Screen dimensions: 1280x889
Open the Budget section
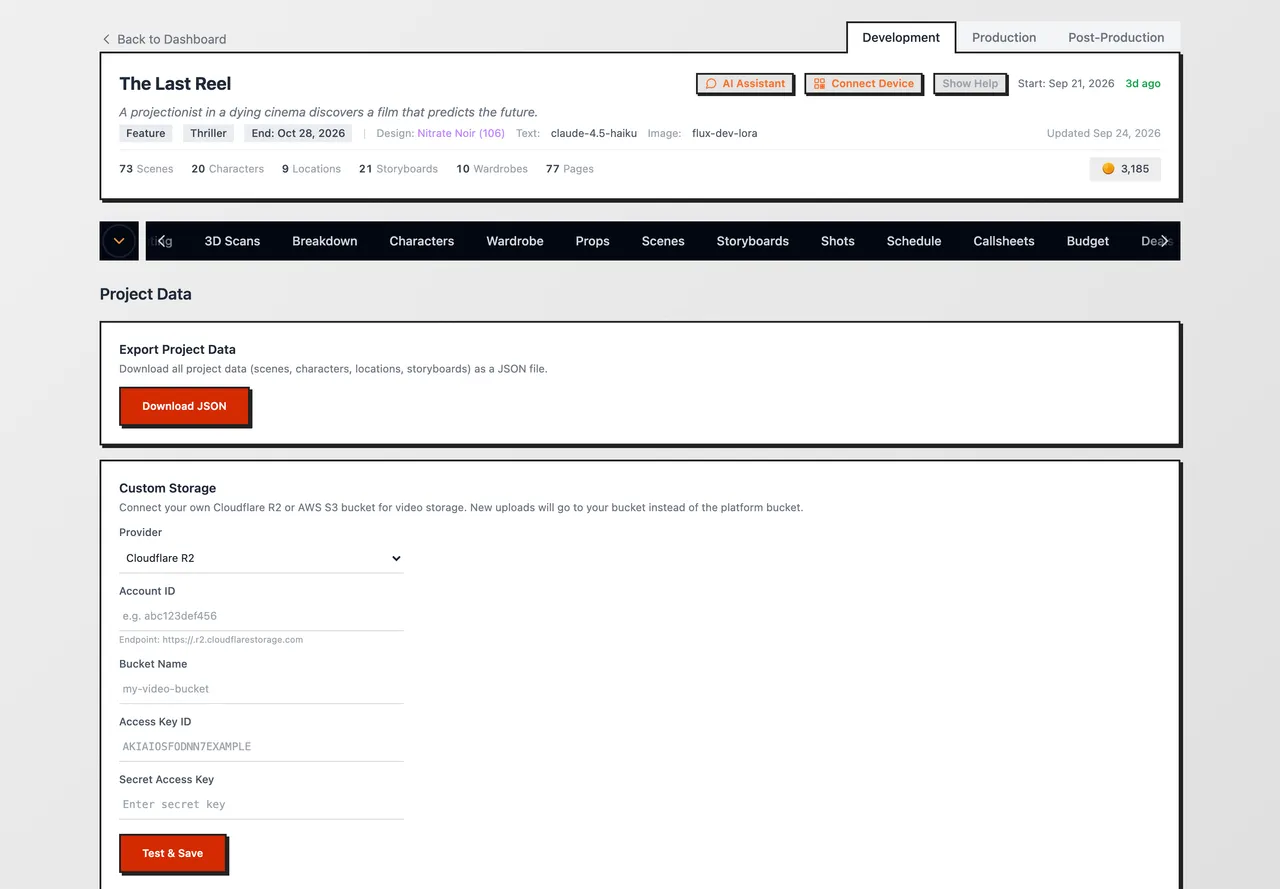tap(1088, 241)
